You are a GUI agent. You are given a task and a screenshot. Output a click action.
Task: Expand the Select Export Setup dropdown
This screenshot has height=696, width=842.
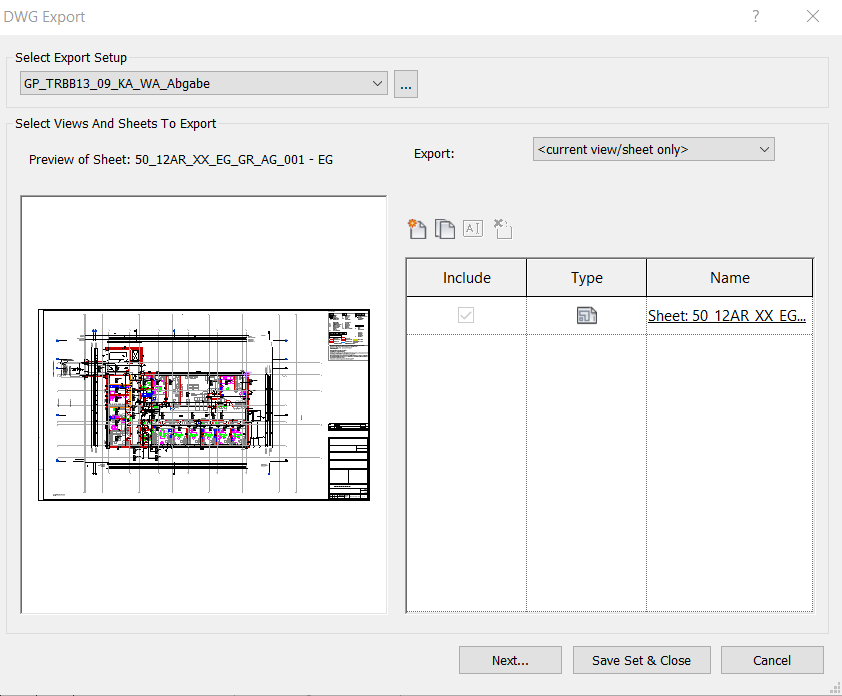(378, 84)
